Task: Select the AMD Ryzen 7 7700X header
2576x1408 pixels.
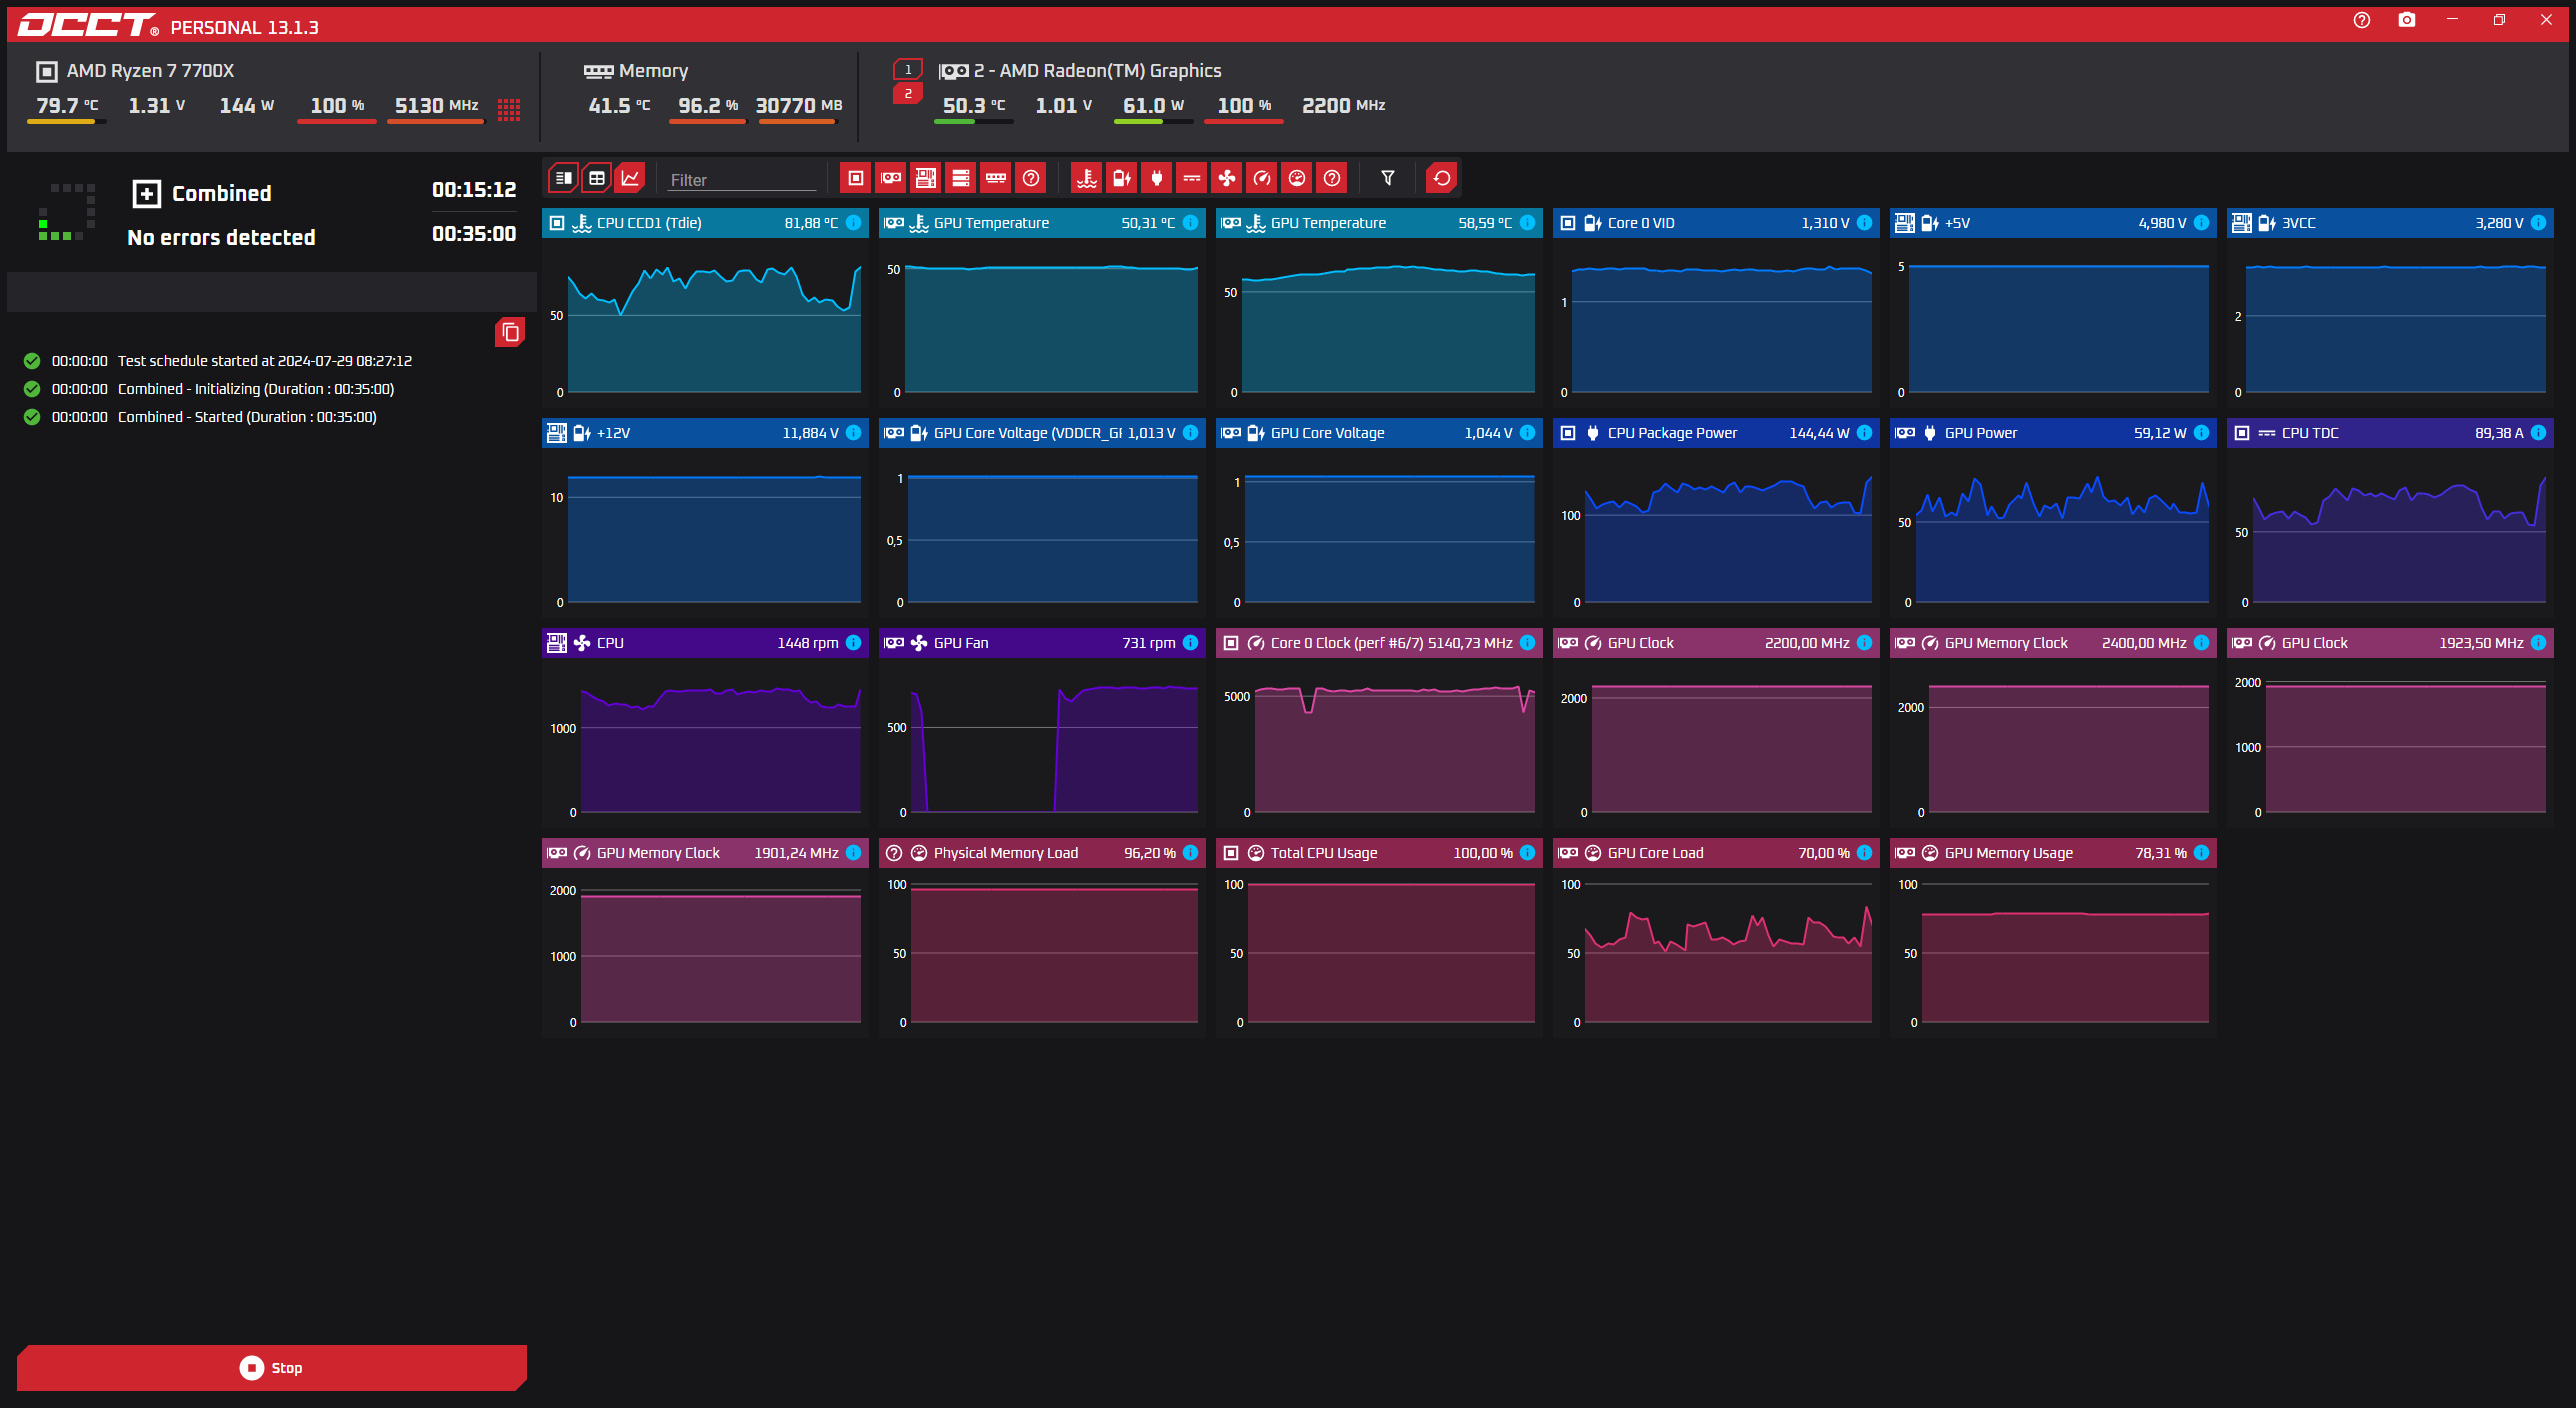Action: [136, 71]
